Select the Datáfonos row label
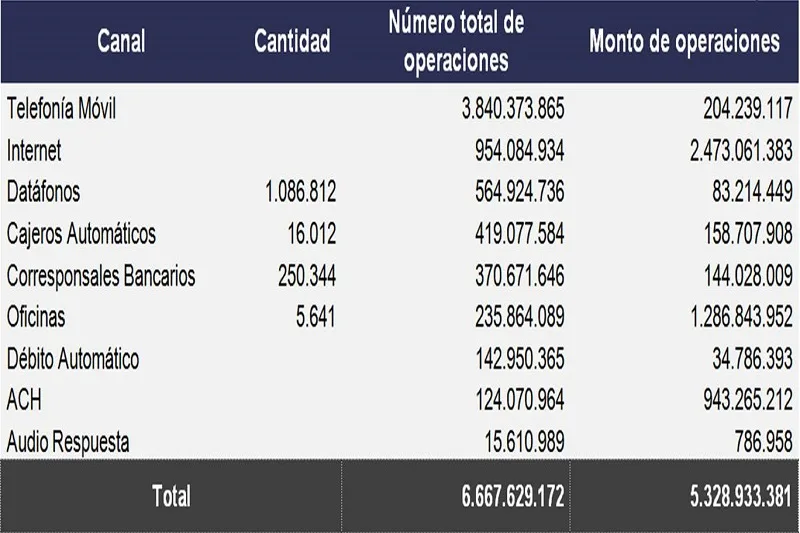Viewport: 800px width, 533px height. click(x=43, y=192)
